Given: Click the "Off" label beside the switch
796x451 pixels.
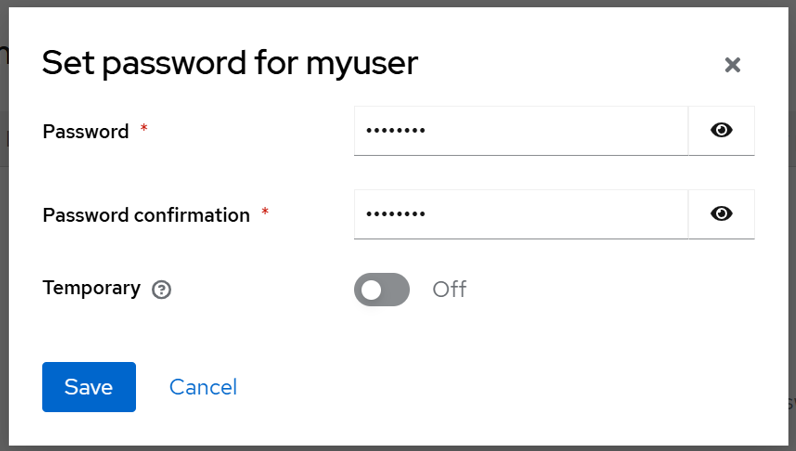Looking at the screenshot, I should [x=449, y=290].
